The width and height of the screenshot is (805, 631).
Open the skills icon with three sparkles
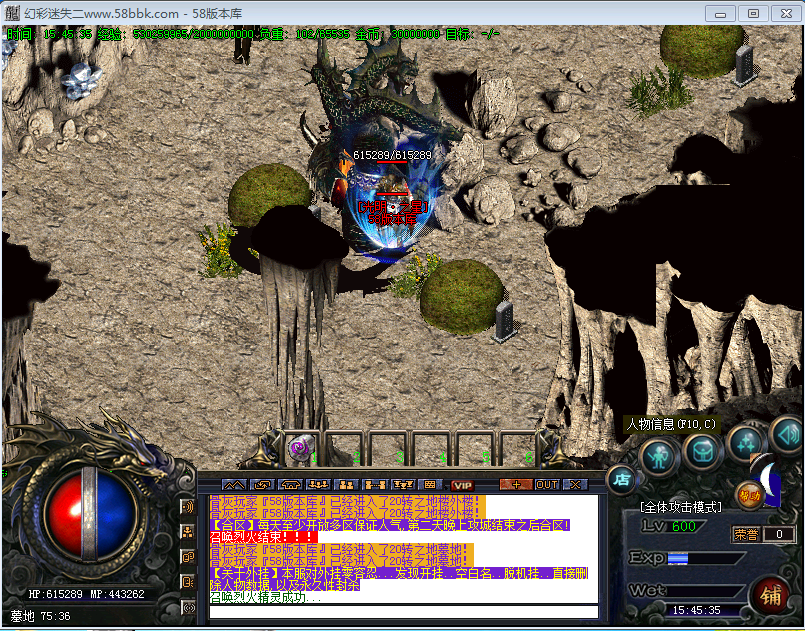[746, 443]
